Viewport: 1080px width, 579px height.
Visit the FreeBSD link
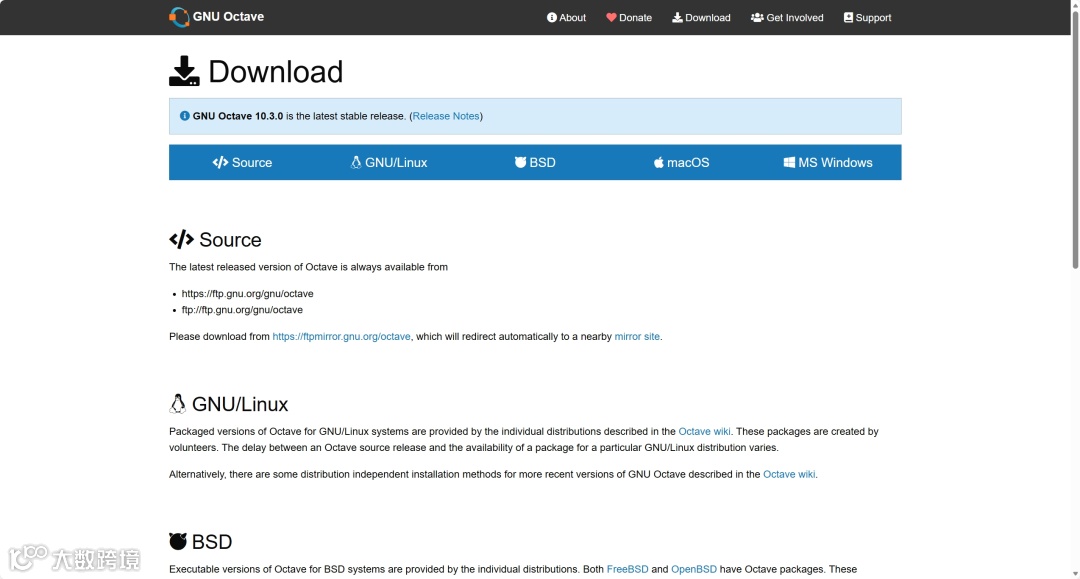(x=627, y=569)
